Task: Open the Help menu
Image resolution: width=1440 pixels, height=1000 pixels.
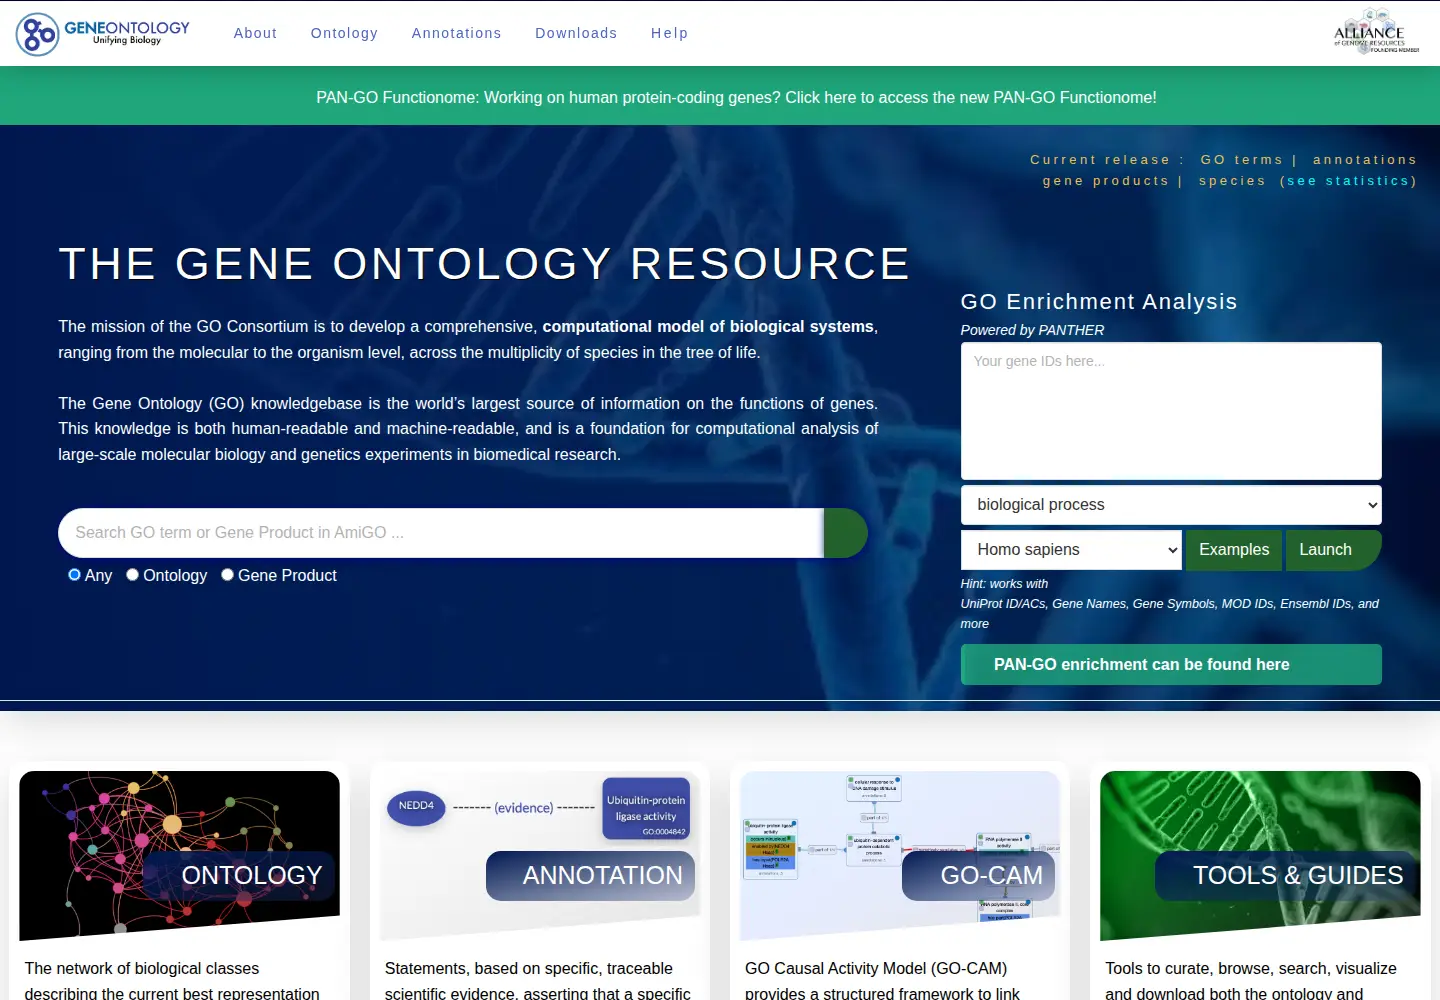Action: pos(669,33)
